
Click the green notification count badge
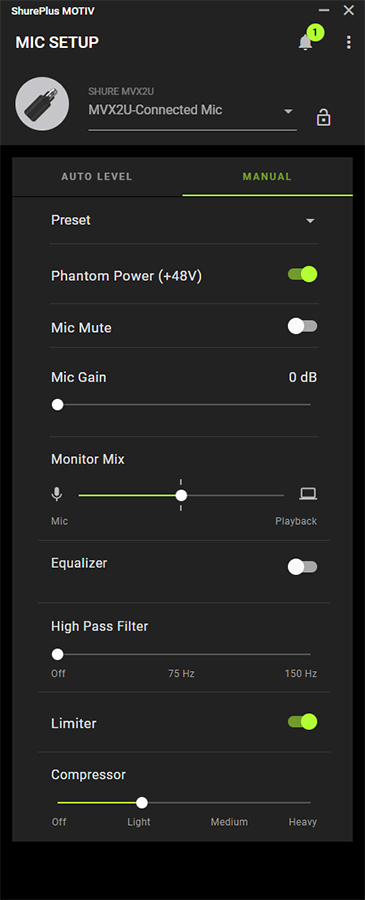coord(315,32)
